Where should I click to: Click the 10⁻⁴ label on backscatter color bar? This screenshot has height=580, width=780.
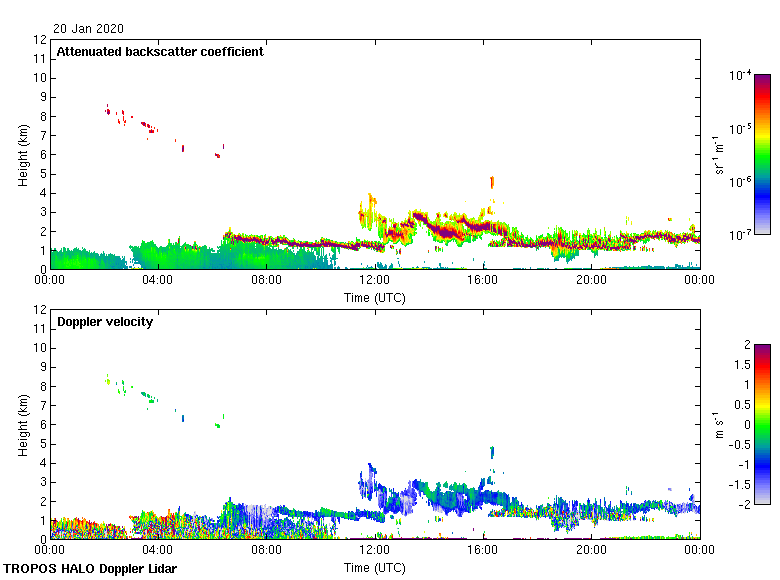(741, 75)
